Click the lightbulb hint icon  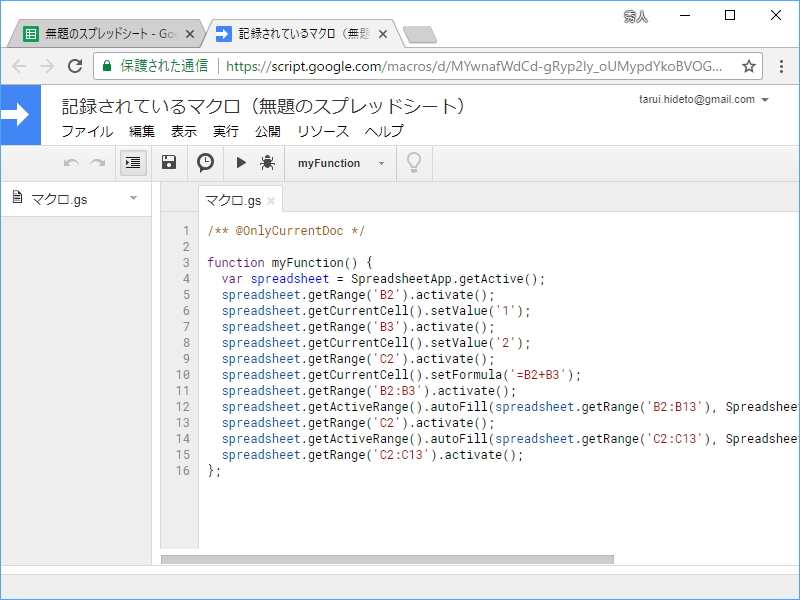[413, 163]
